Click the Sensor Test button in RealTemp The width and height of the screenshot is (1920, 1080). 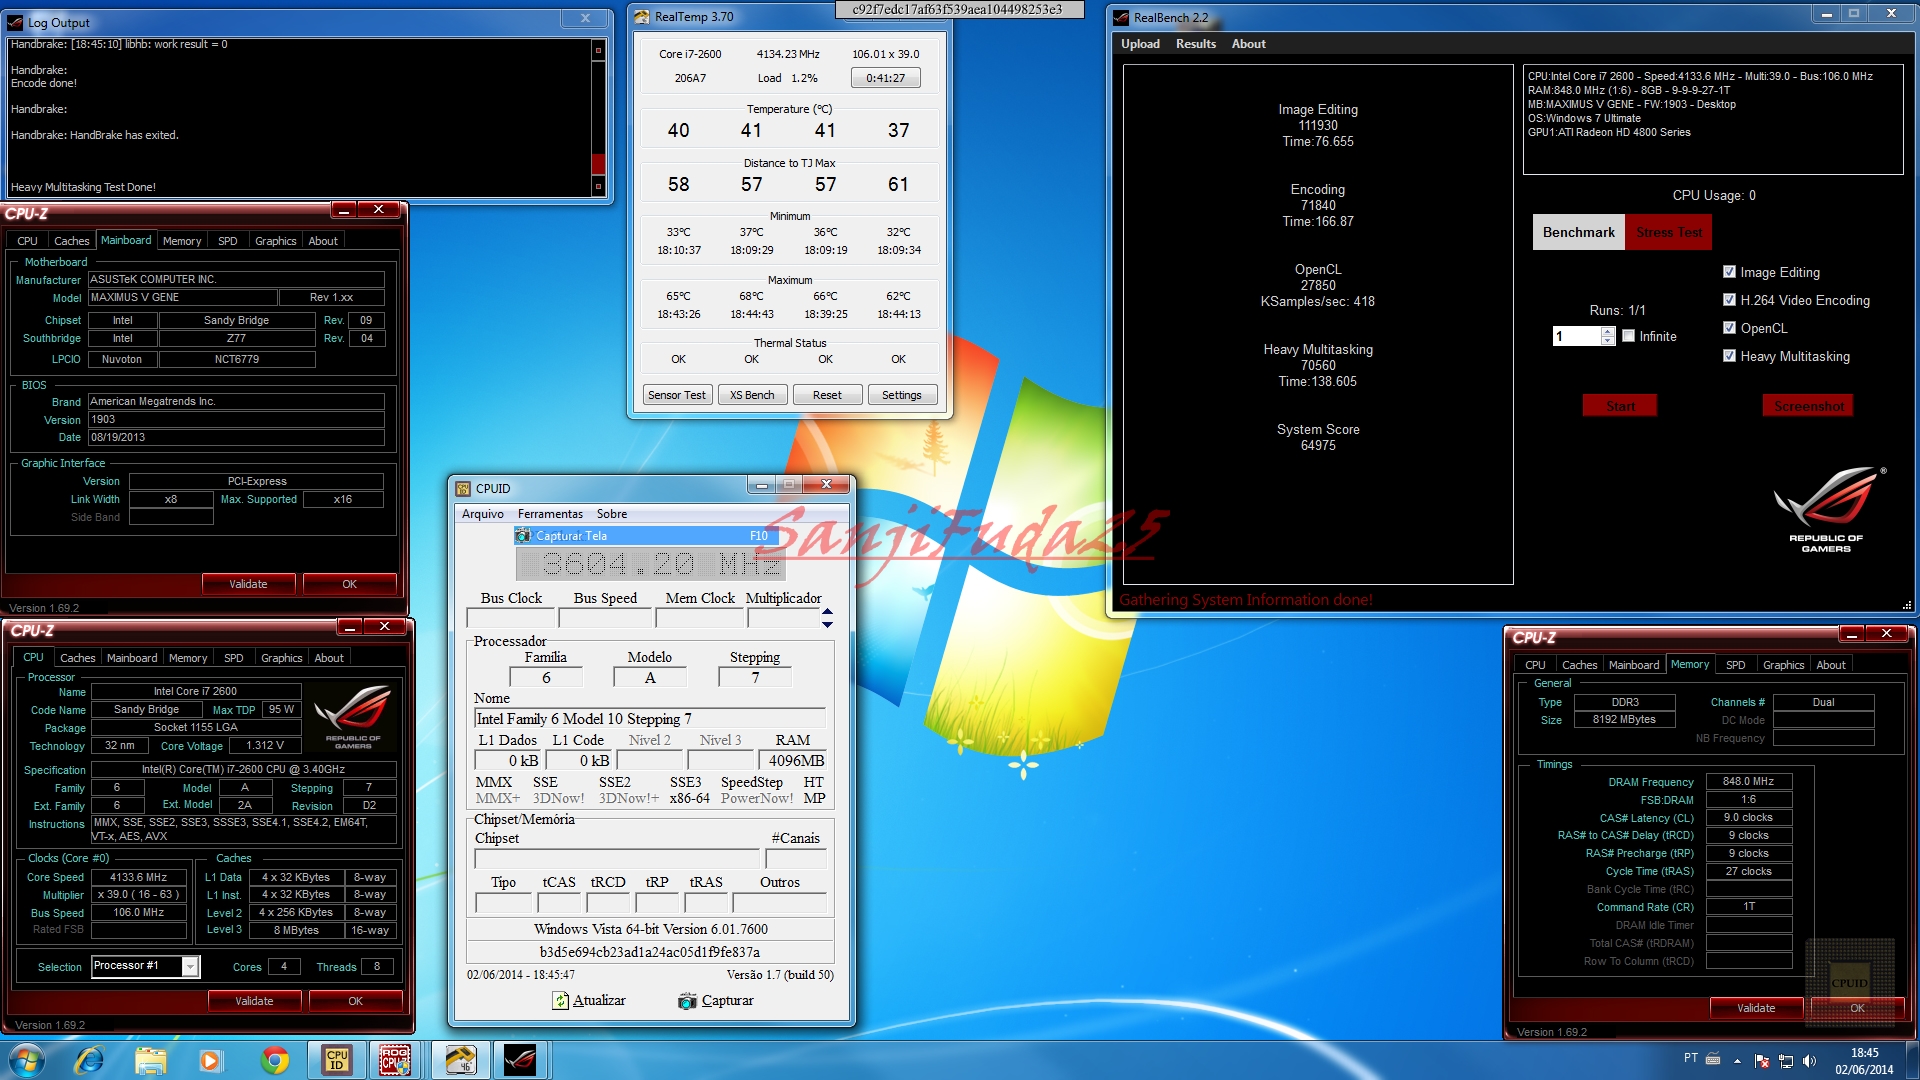[x=676, y=395]
